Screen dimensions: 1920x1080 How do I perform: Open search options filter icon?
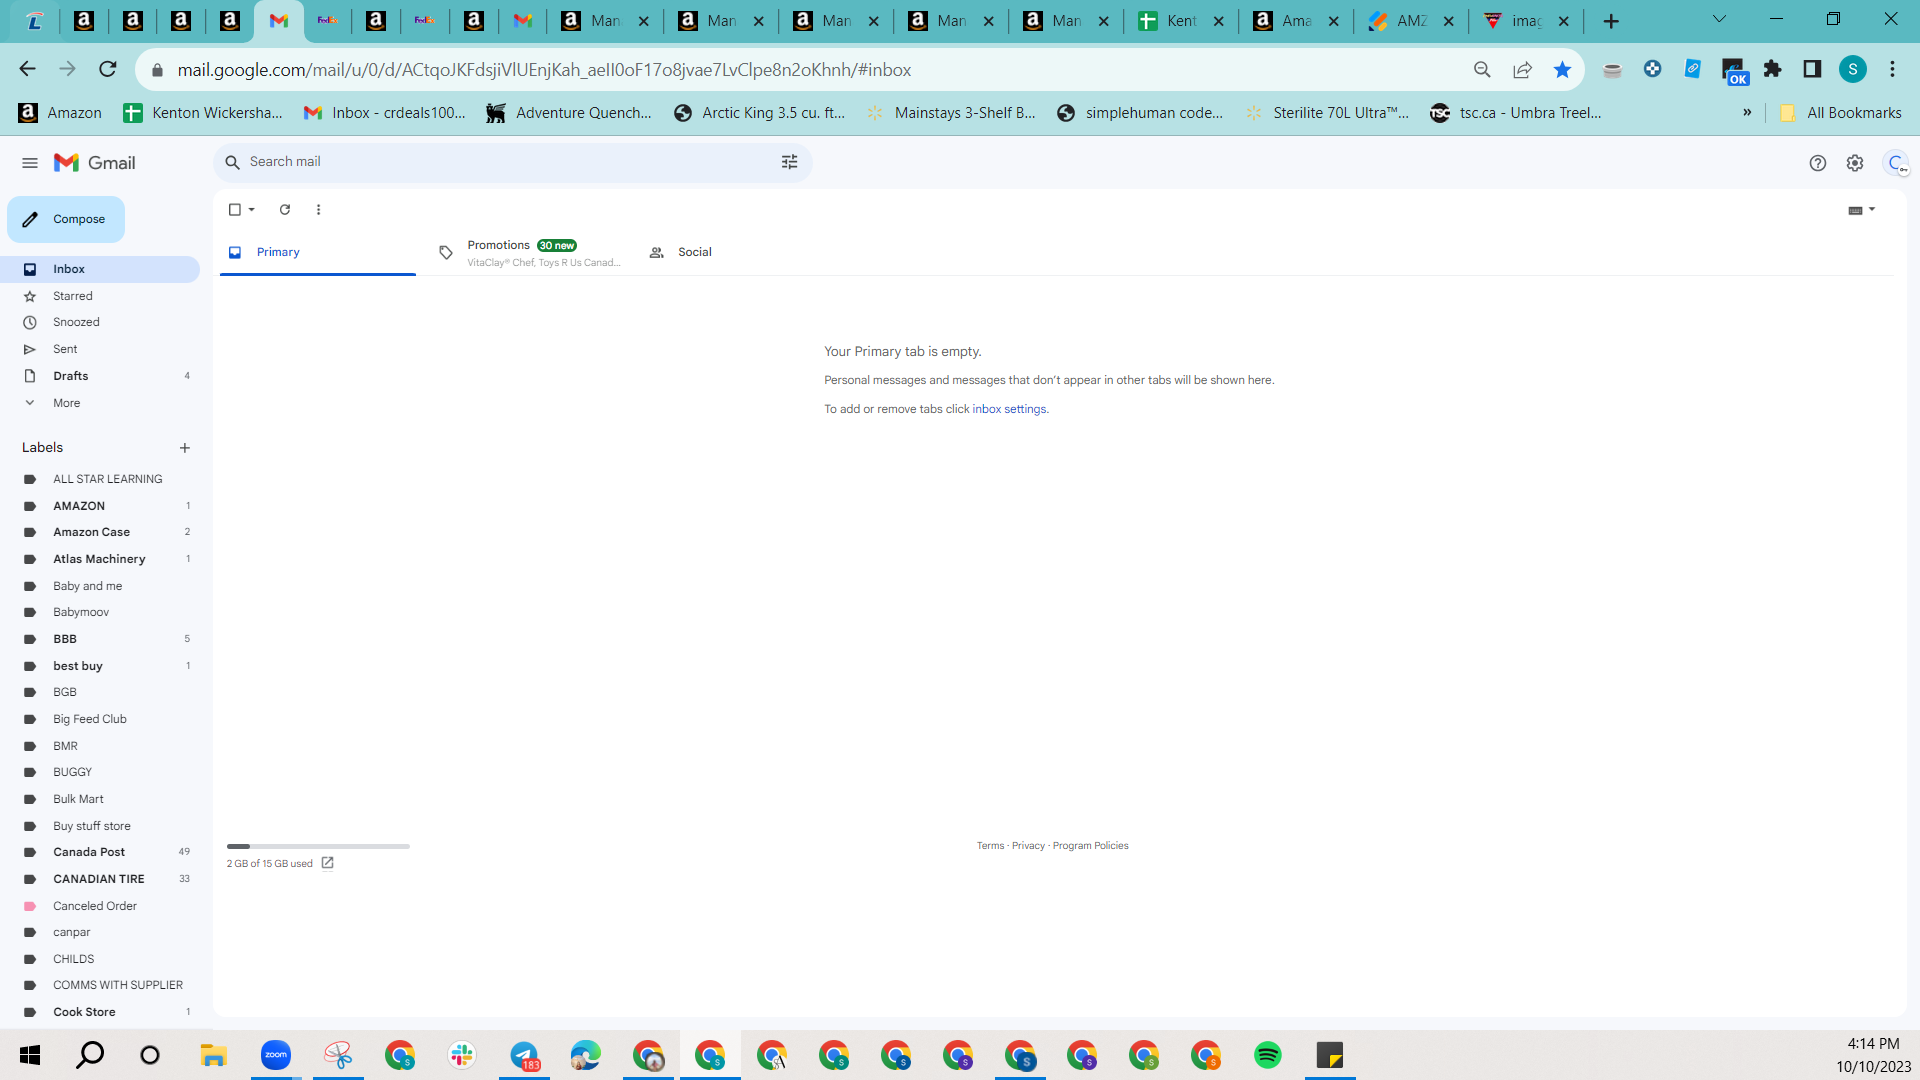pos(789,162)
